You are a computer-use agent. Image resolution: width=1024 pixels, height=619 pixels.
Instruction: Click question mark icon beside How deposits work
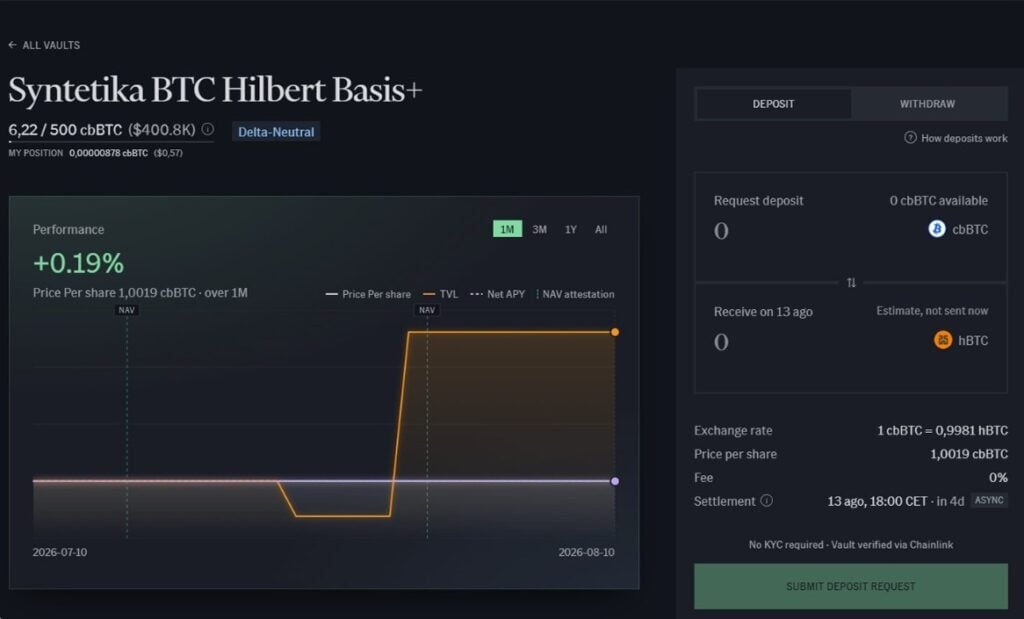[910, 138]
